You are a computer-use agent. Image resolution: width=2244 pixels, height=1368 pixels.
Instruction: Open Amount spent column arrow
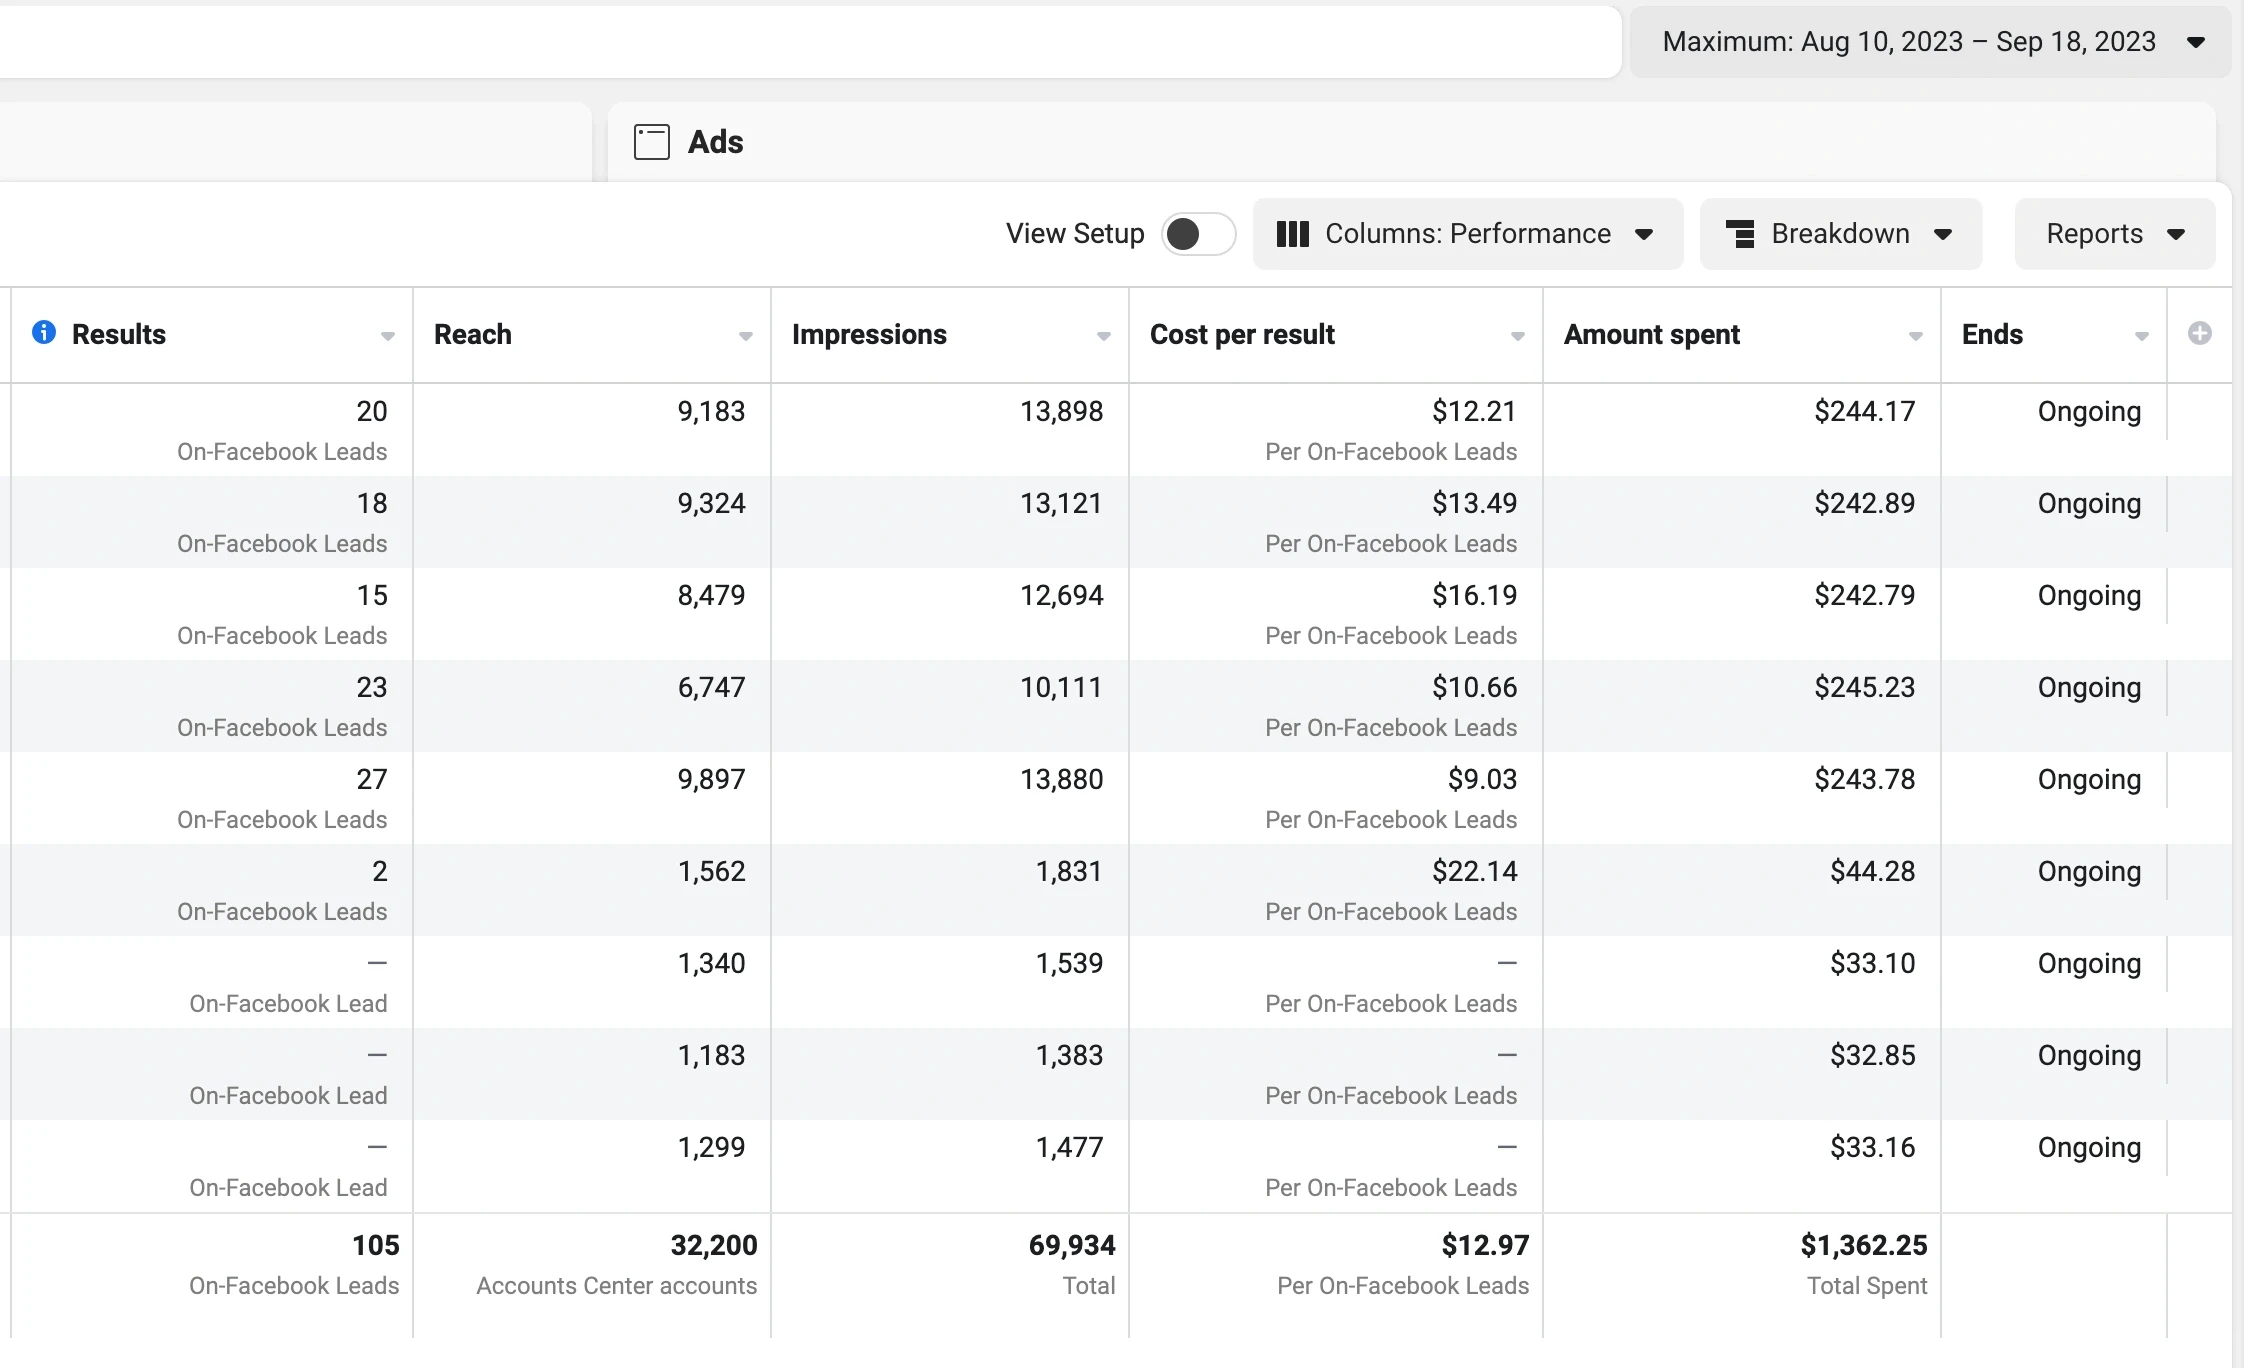(x=1916, y=336)
